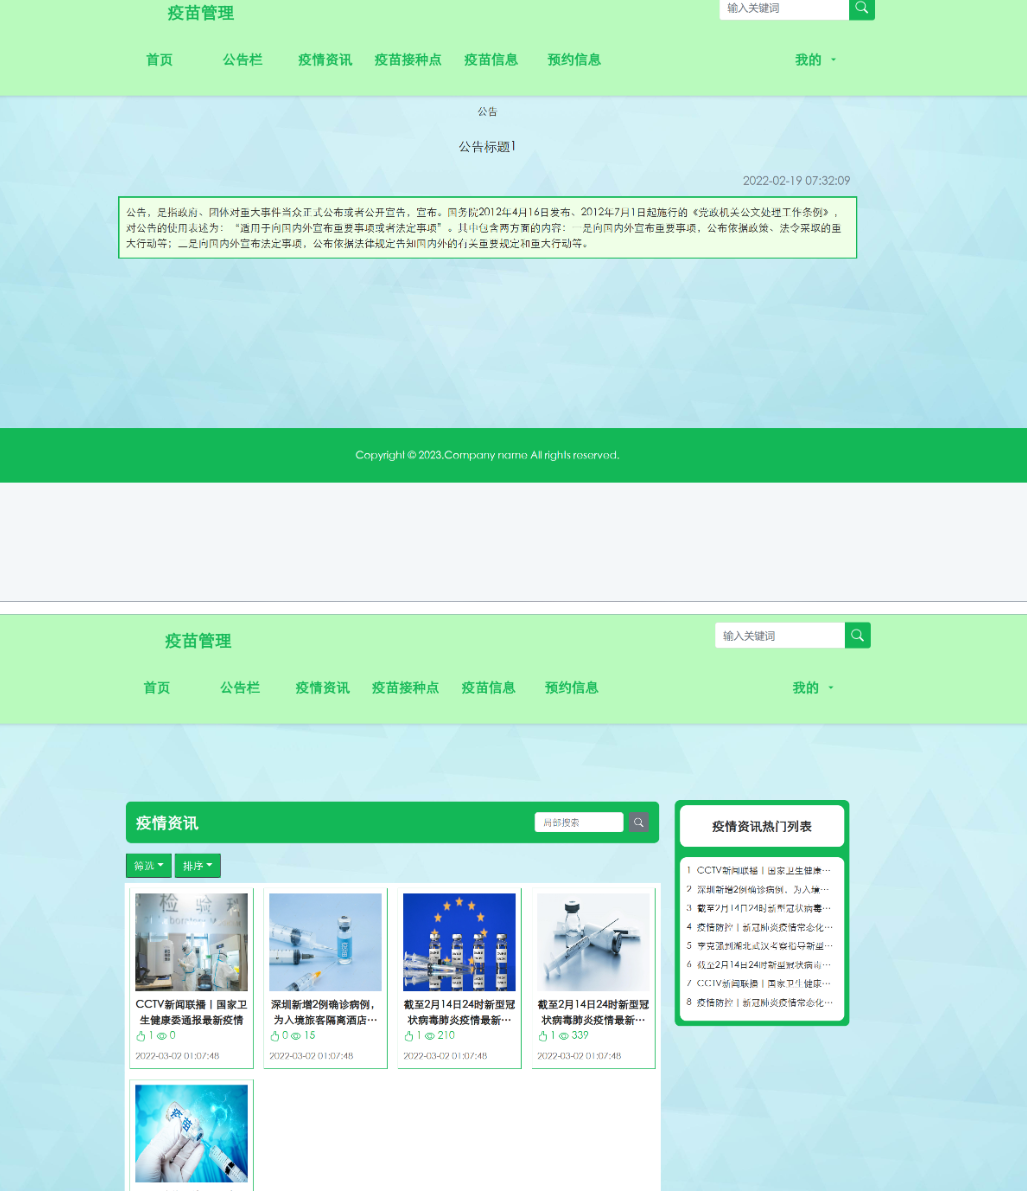Click the announcement body text box
Image resolution: width=1027 pixels, height=1191 pixels.
[488, 228]
